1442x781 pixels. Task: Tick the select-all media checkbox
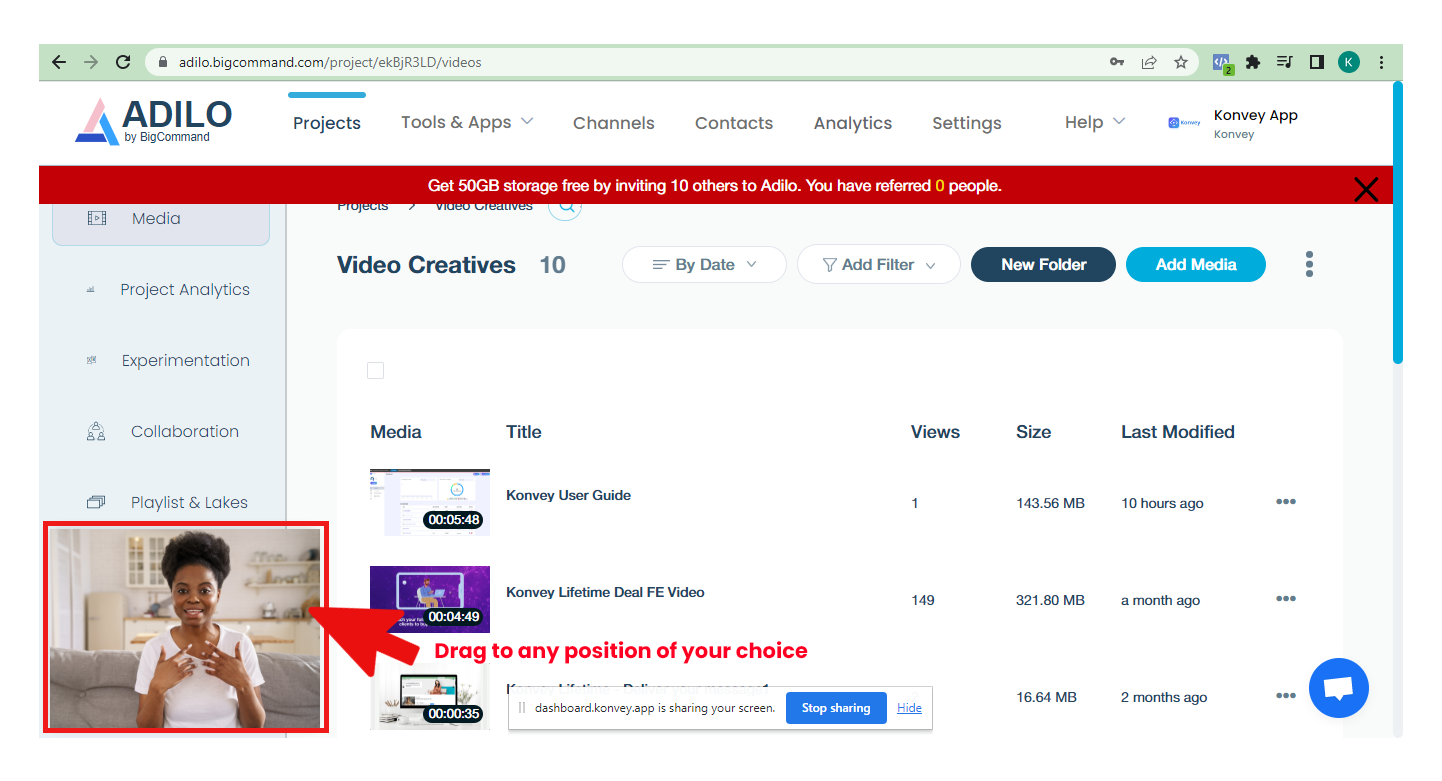(x=375, y=371)
